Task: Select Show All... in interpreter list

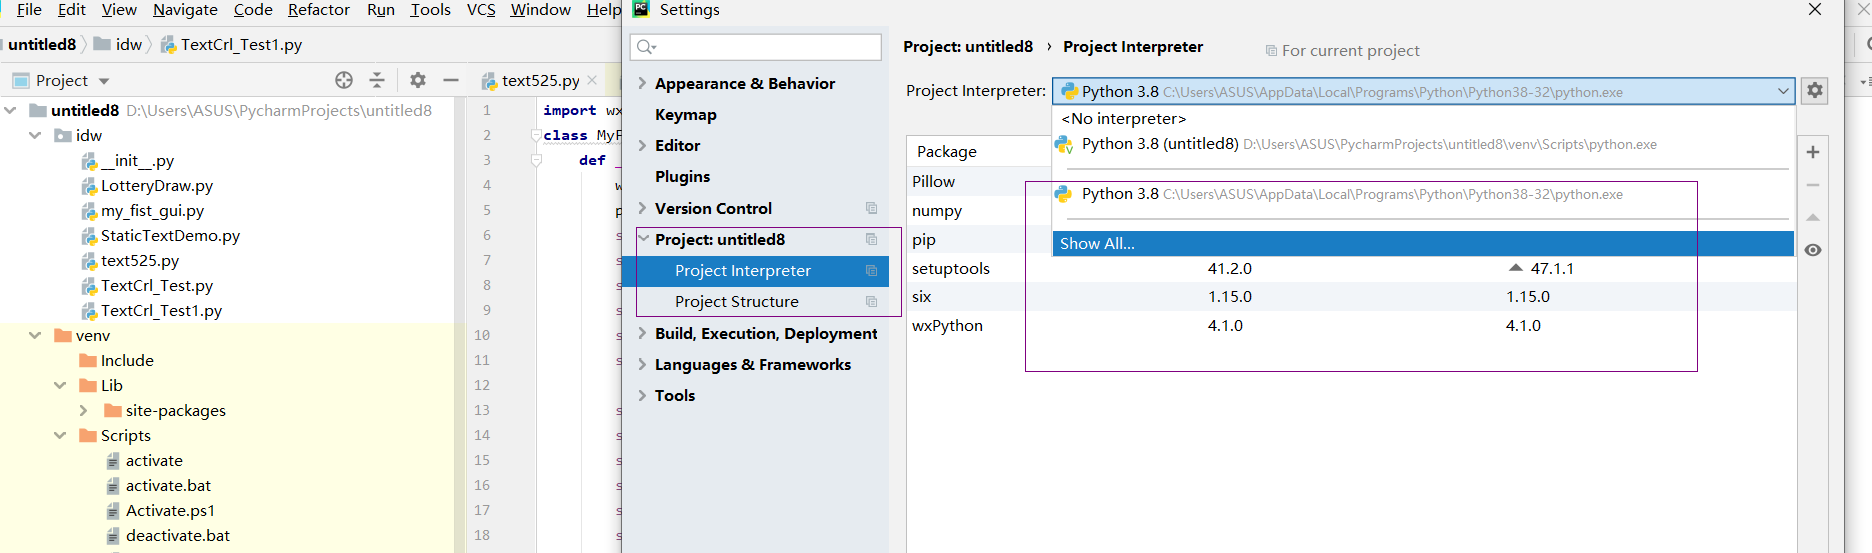Action: [1097, 244]
